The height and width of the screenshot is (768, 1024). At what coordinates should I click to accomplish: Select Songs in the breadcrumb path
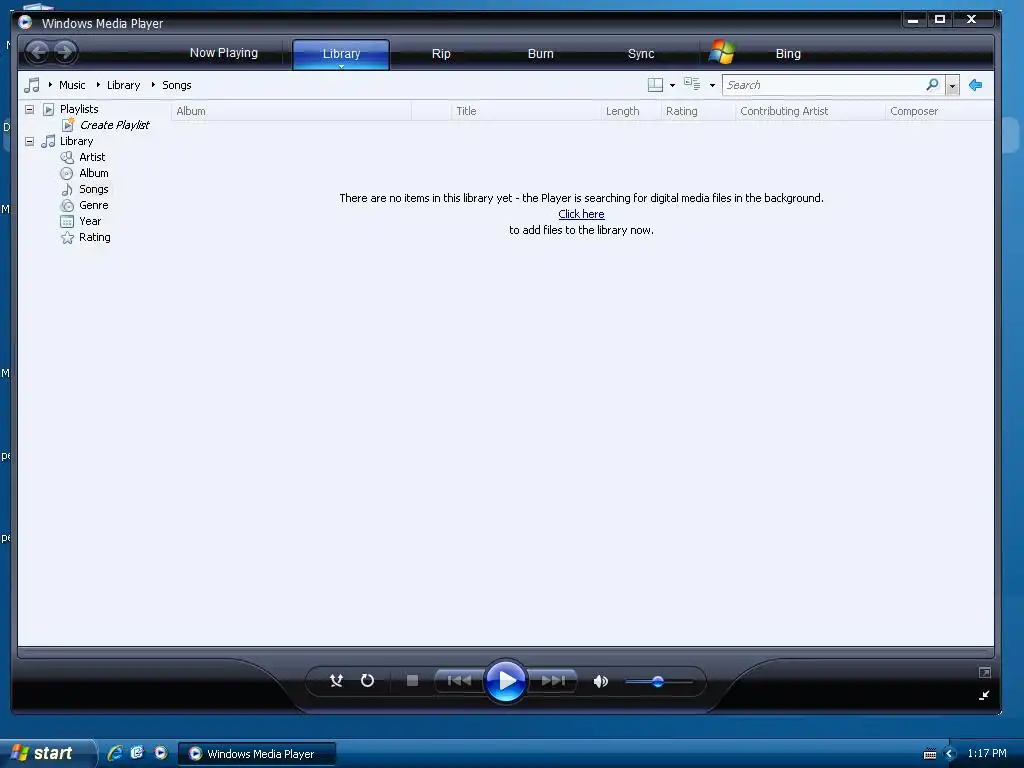[176, 85]
